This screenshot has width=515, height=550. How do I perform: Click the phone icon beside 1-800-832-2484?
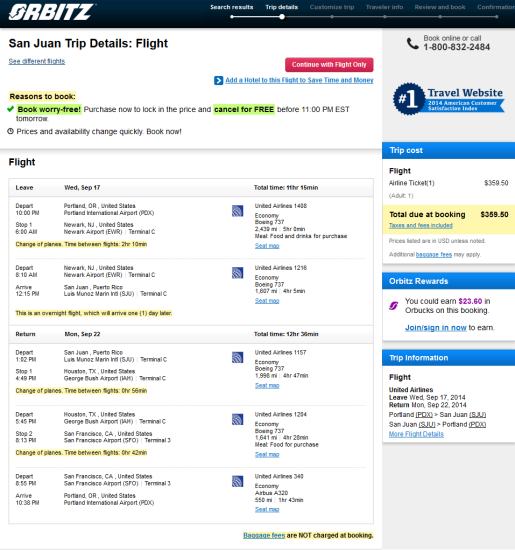[413, 43]
